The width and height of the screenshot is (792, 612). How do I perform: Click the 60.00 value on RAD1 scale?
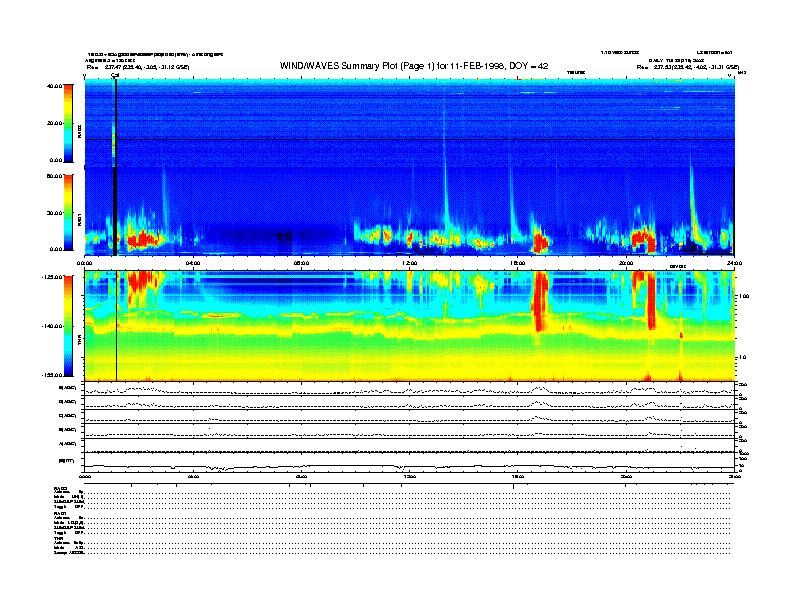(54, 176)
